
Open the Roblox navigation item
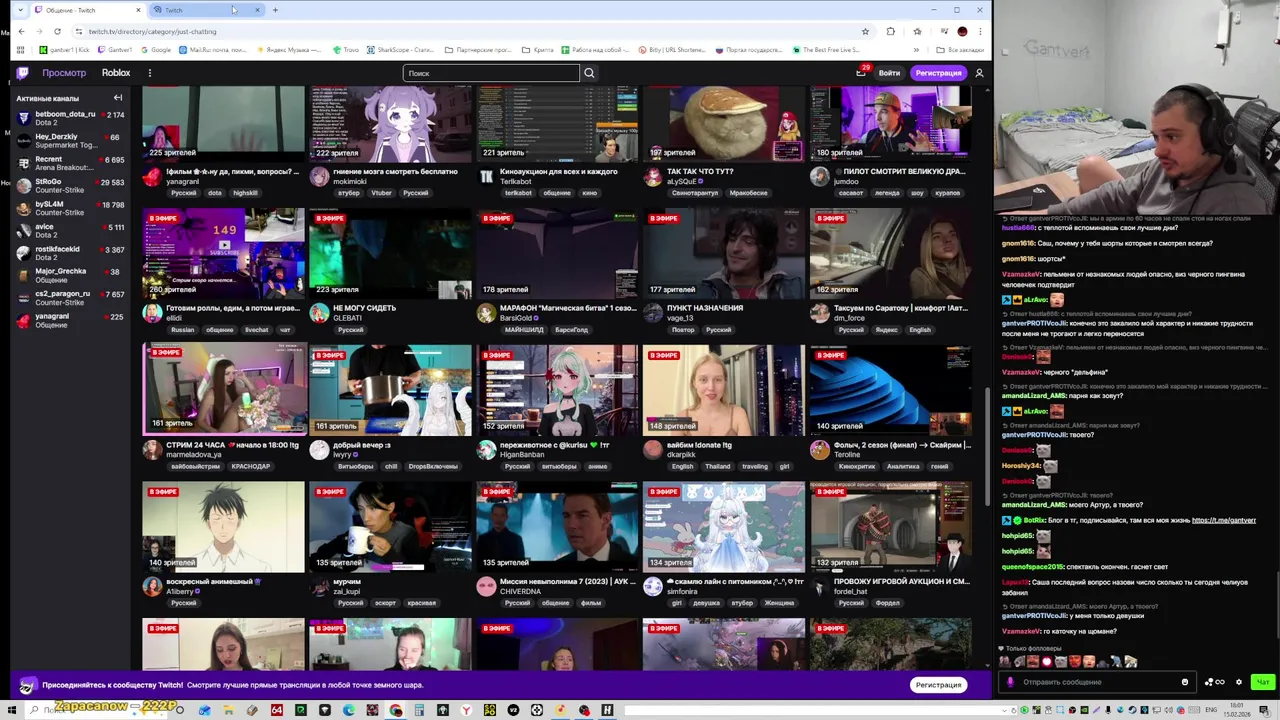116,73
